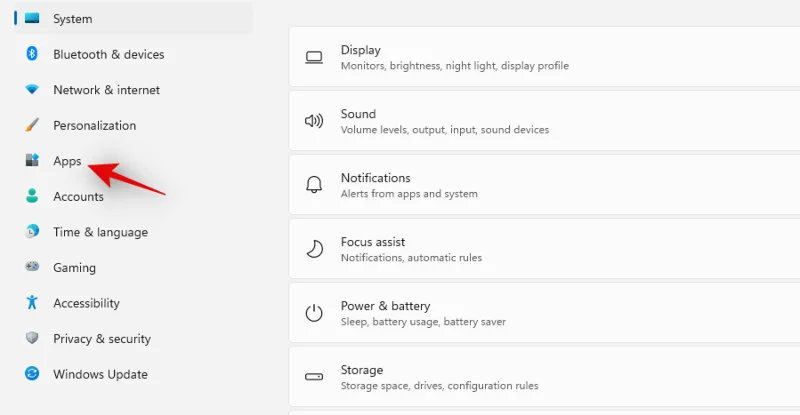Open Power & battery settings
Viewport: 800px width, 415px height.
(540, 313)
